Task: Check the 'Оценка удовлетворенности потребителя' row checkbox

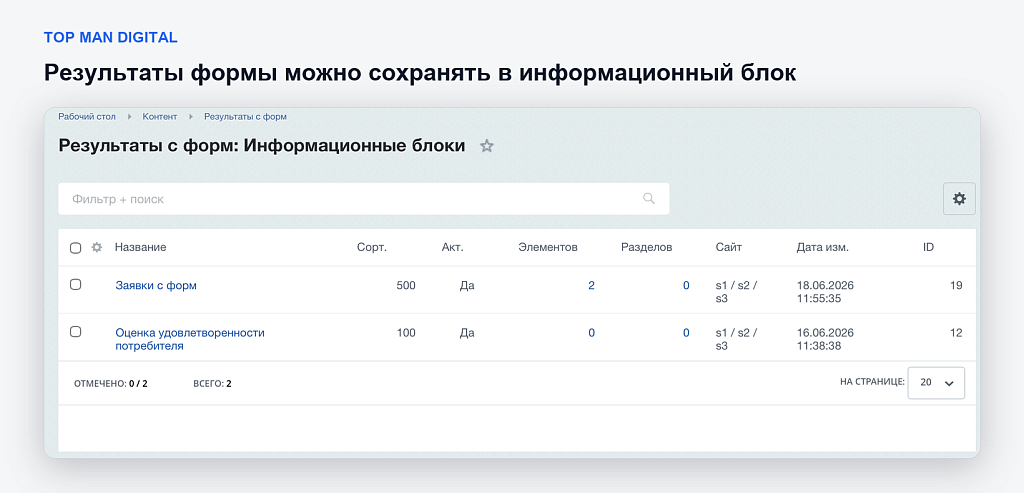Action: point(76,332)
